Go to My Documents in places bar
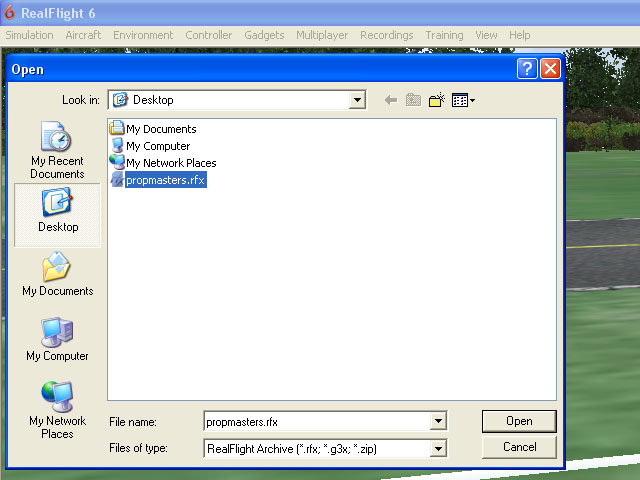The image size is (640, 480). [57, 273]
